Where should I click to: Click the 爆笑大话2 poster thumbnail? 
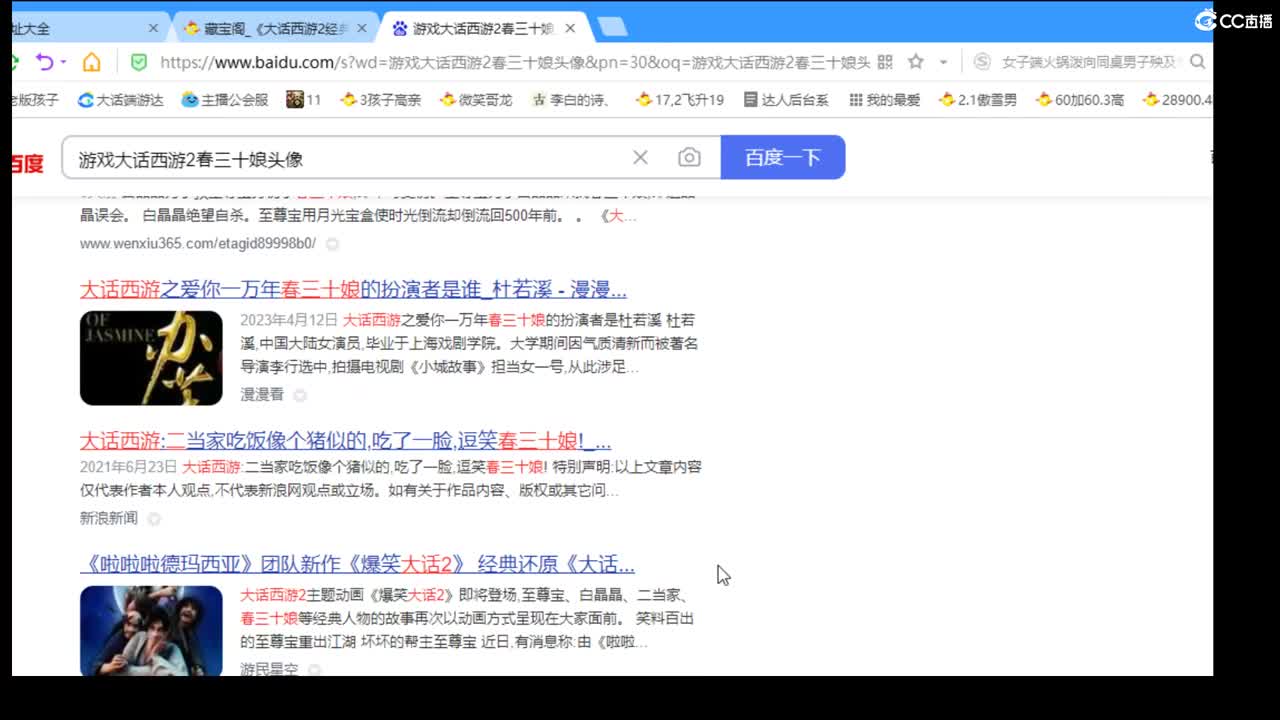[151, 630]
